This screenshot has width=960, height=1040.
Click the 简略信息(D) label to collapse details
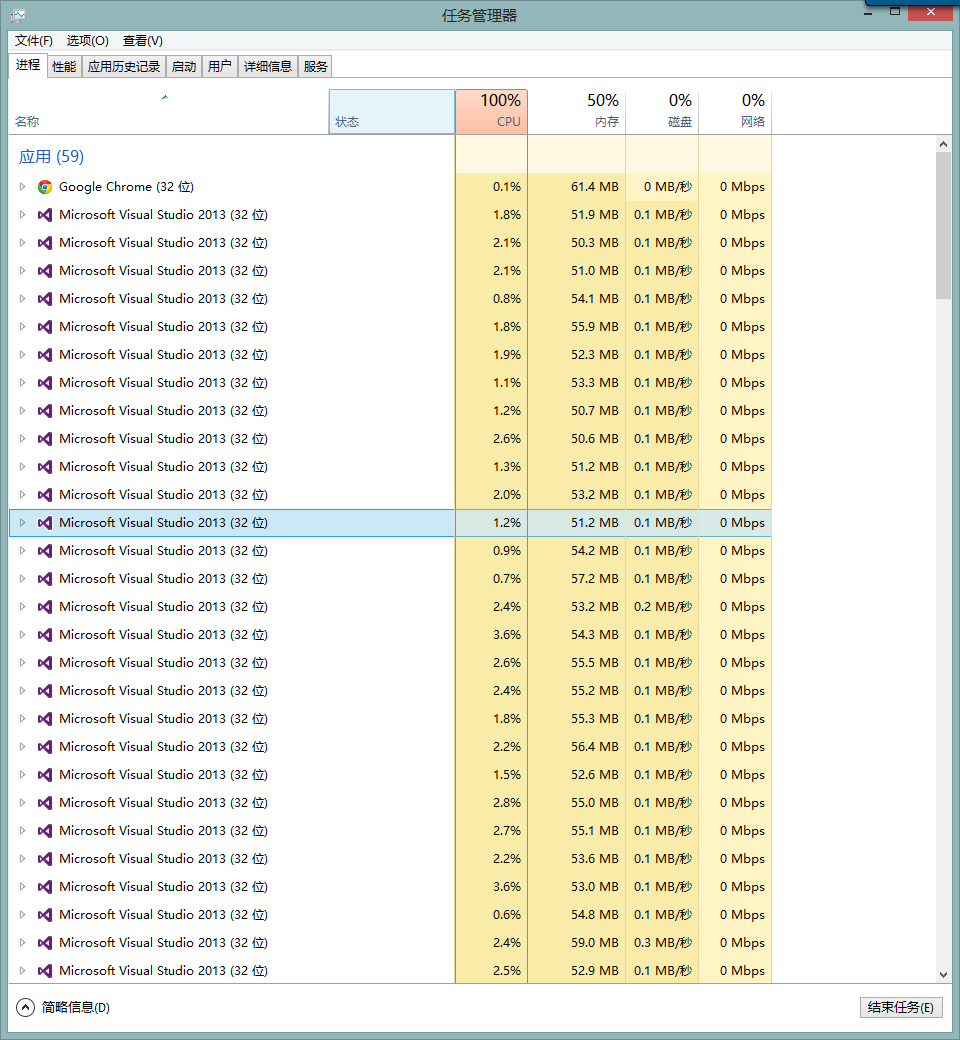pos(76,1008)
